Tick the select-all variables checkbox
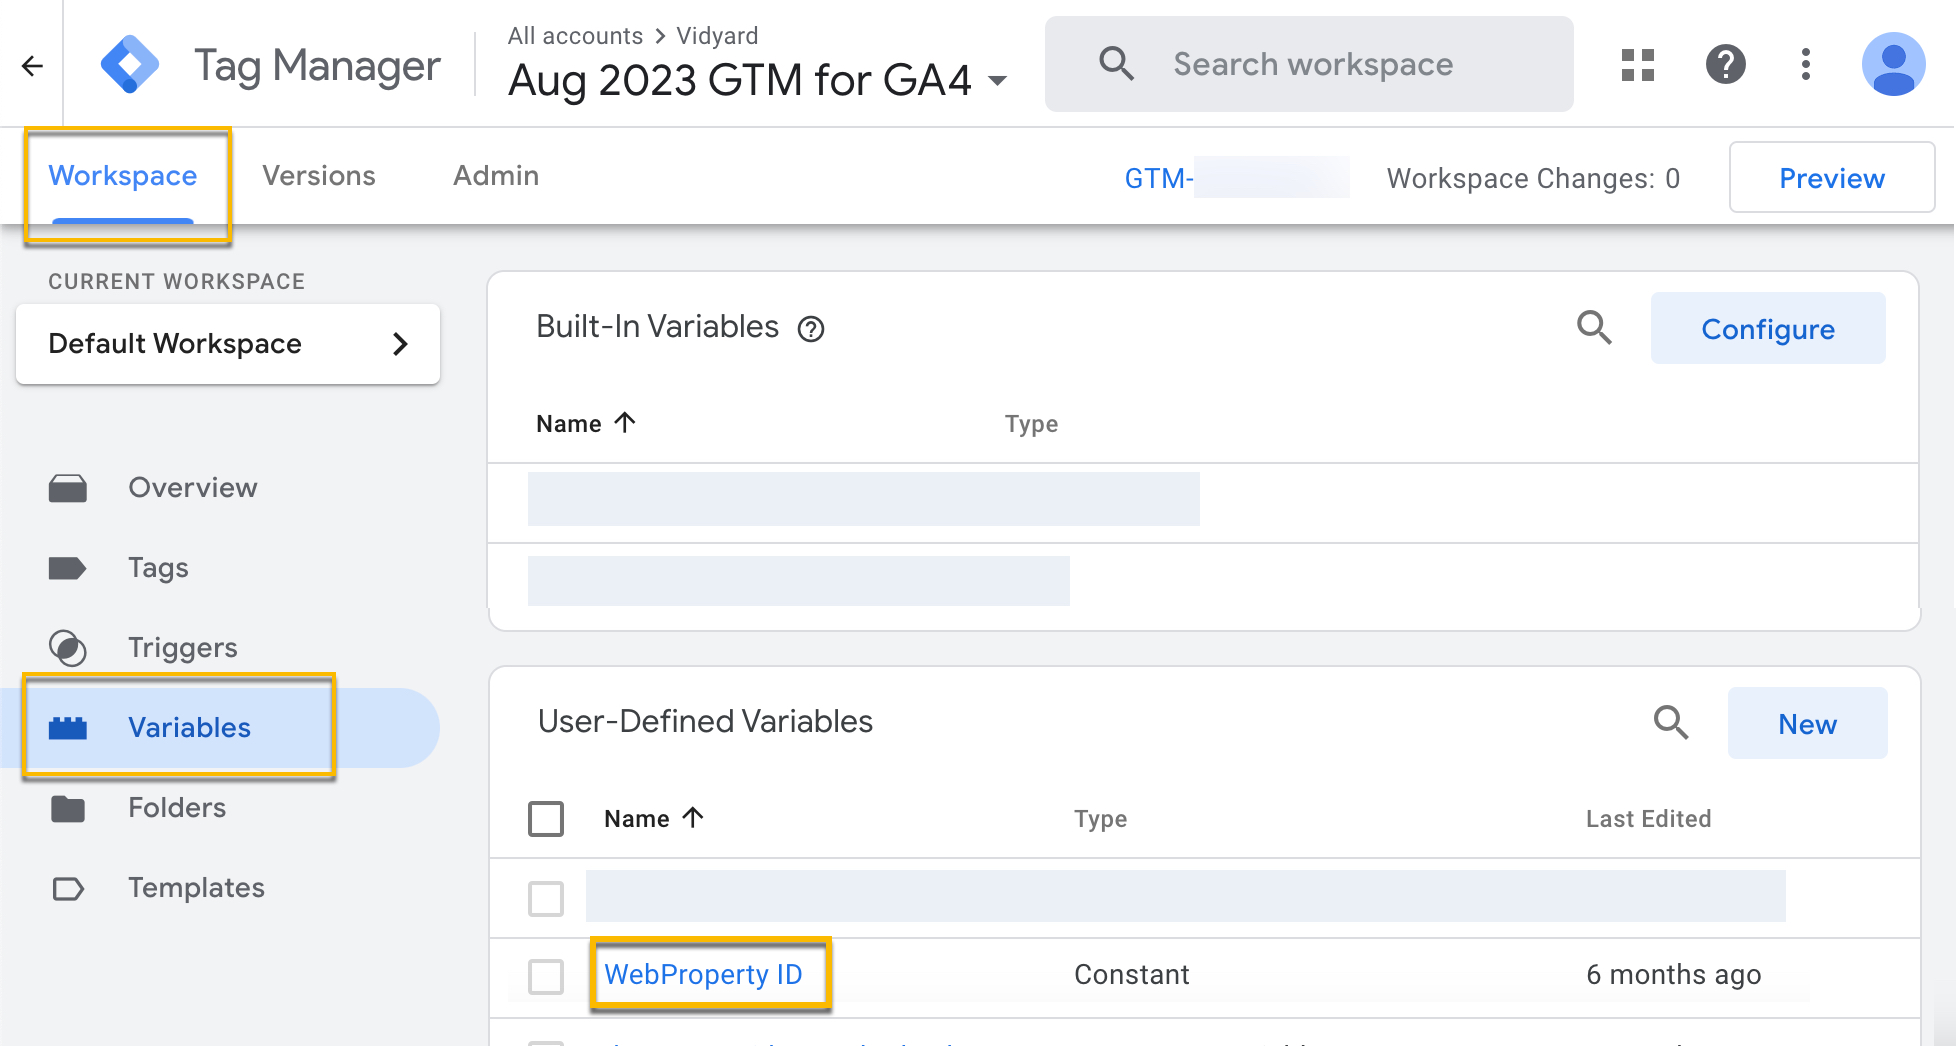1956x1046 pixels. tap(546, 819)
